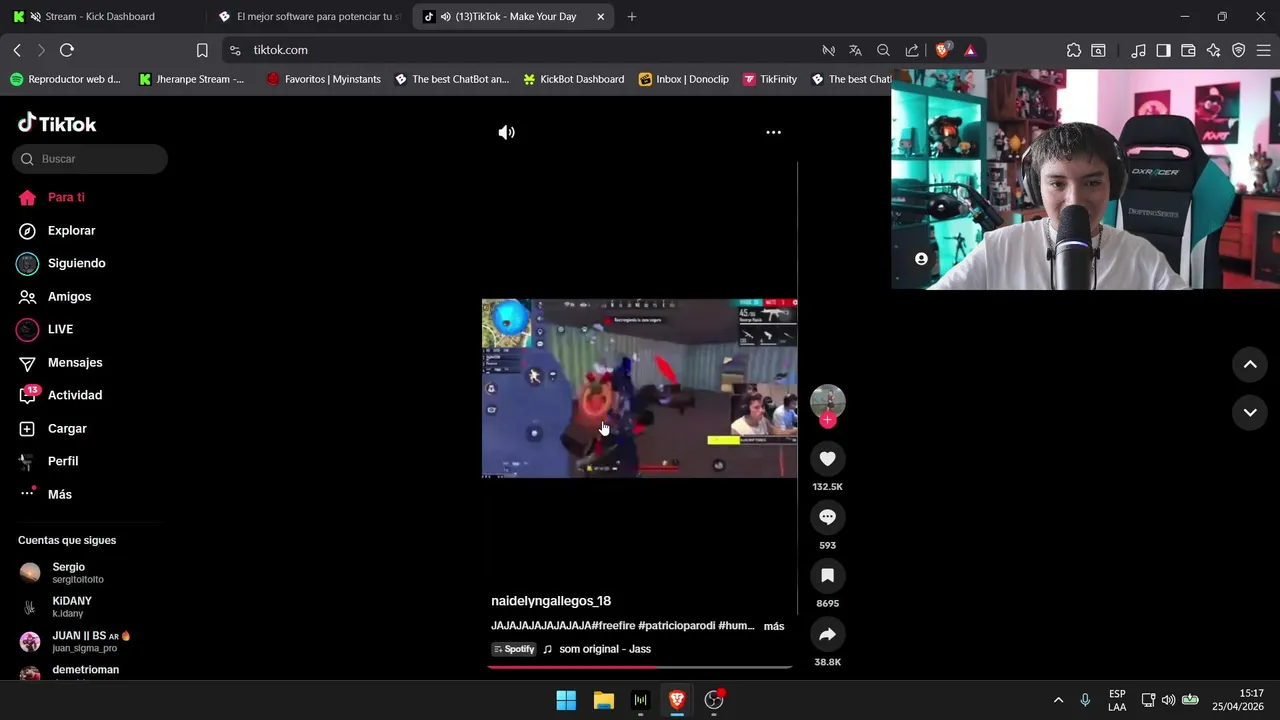This screenshot has height=720, width=1280.
Task: Click the tiktok.com address bar
Action: coord(520,50)
